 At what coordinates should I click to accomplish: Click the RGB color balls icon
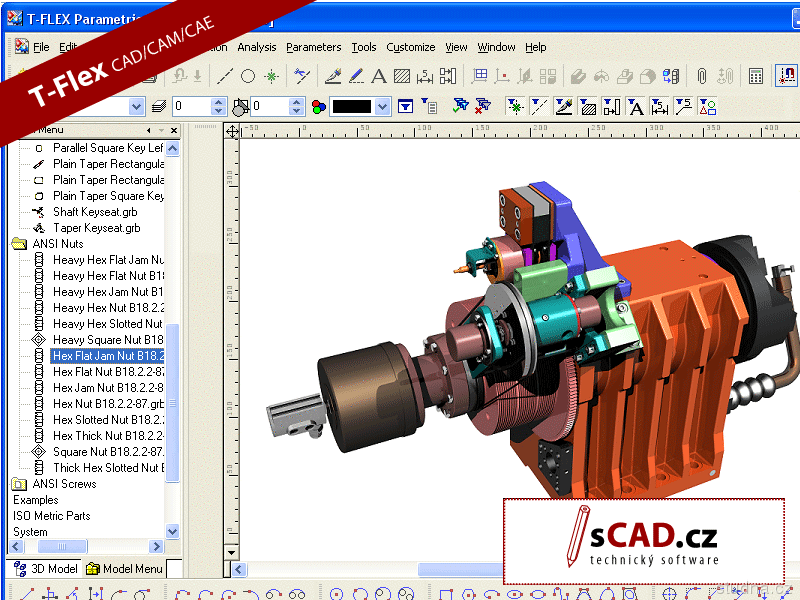coord(319,107)
